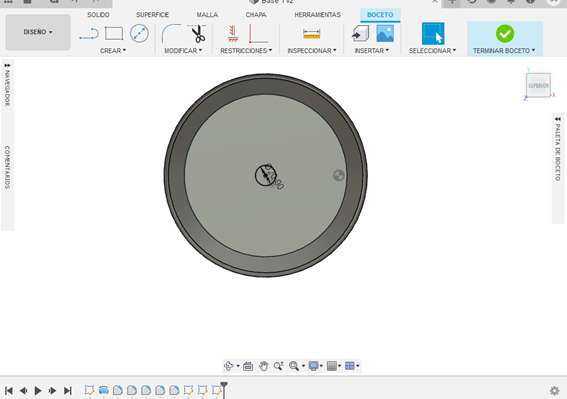Select the Circle sketch tool
The width and height of the screenshot is (567, 399).
[x=139, y=33]
